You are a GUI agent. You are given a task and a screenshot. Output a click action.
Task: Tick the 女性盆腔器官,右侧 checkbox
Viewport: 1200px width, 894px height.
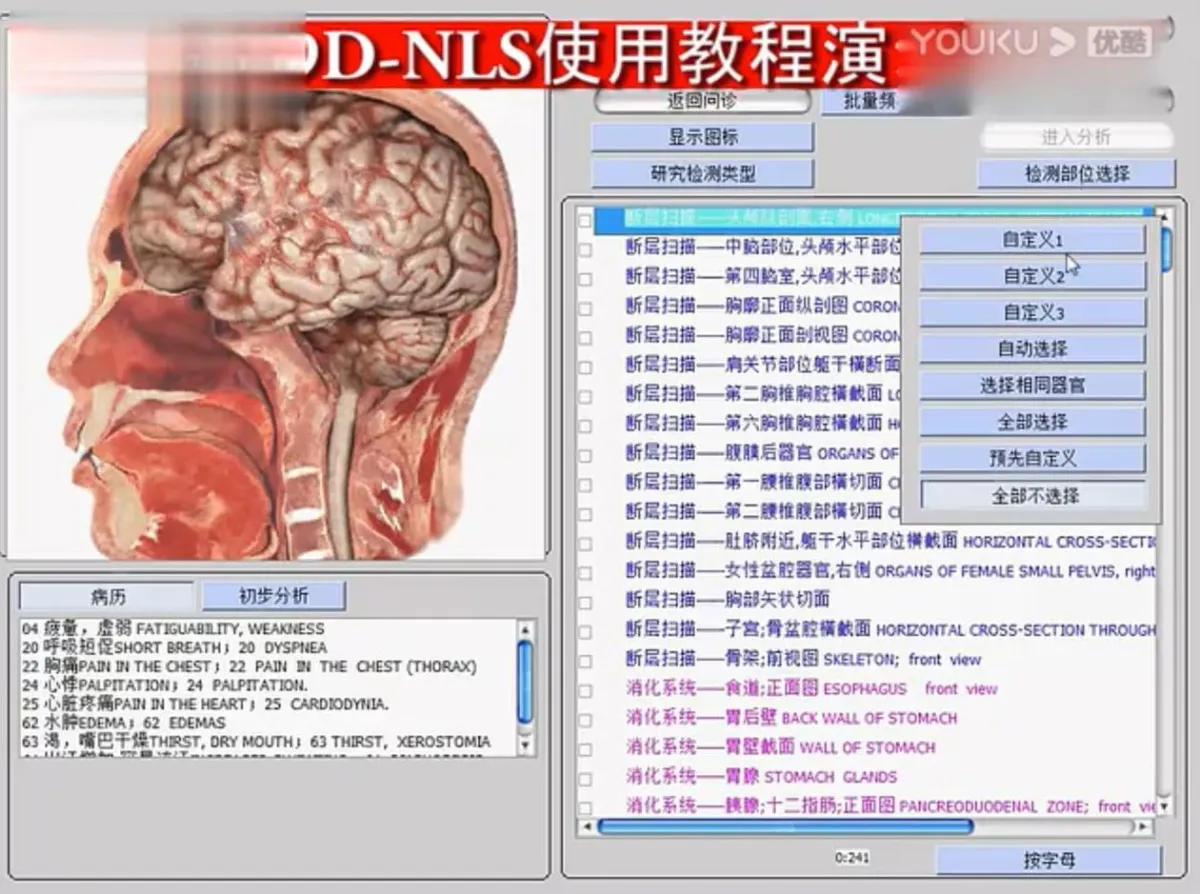pos(585,572)
